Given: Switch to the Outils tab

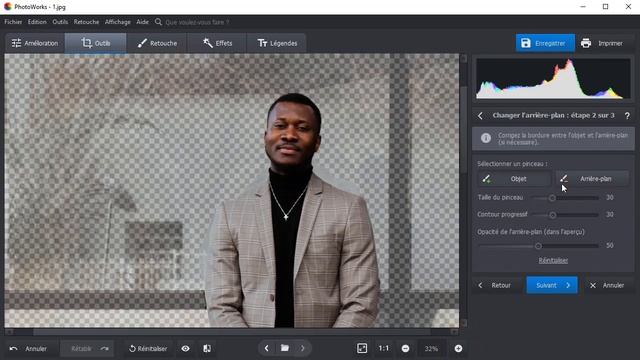Looking at the screenshot, I should [x=96, y=43].
